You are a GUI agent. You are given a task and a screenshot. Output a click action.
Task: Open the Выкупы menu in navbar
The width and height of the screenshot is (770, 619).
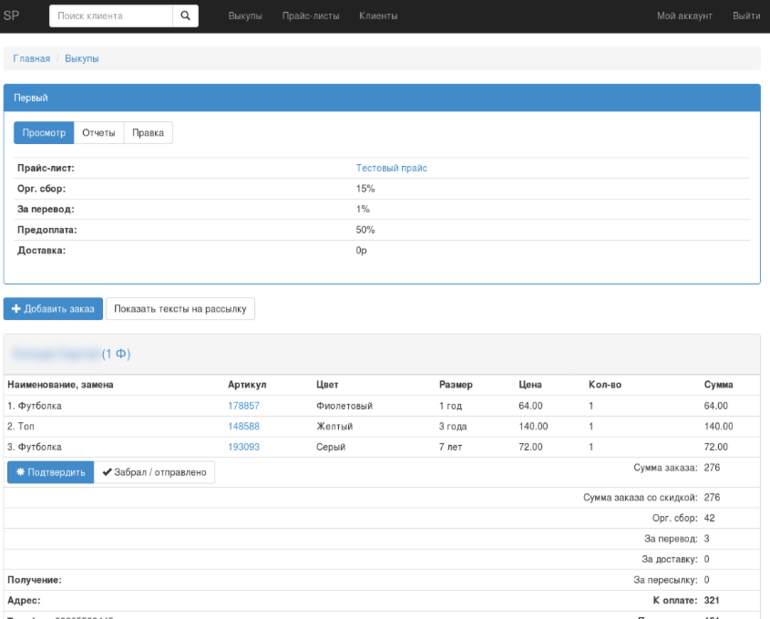(x=245, y=16)
